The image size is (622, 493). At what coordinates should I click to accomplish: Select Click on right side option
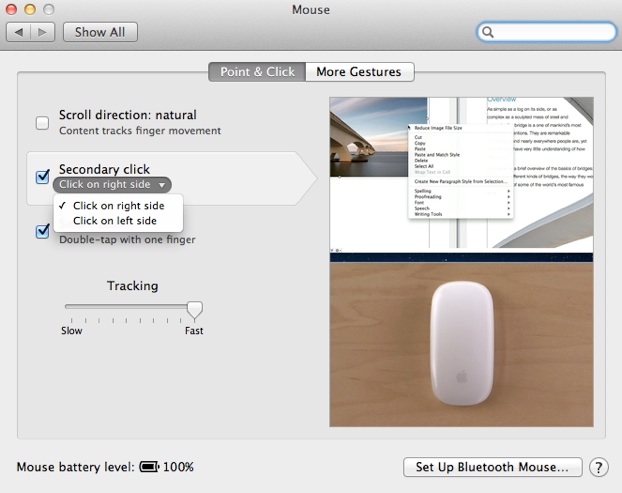tap(118, 205)
